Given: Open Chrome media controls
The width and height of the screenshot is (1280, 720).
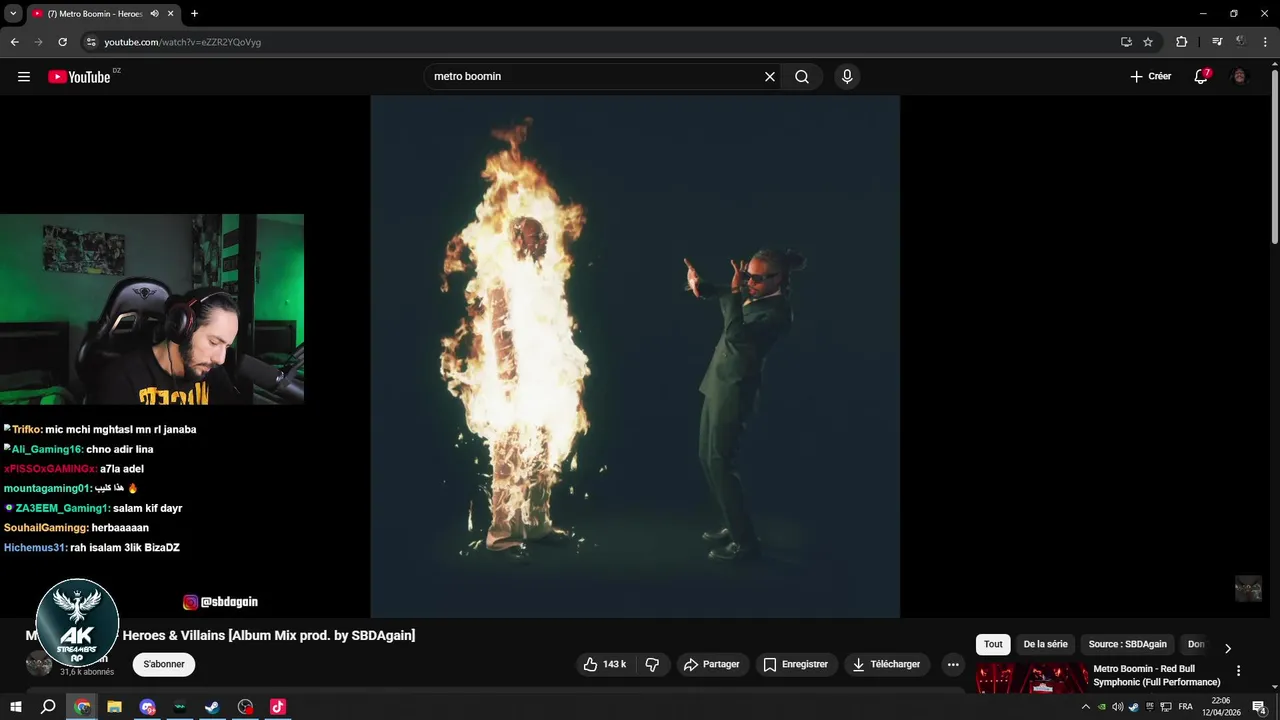Looking at the screenshot, I should (1217, 42).
